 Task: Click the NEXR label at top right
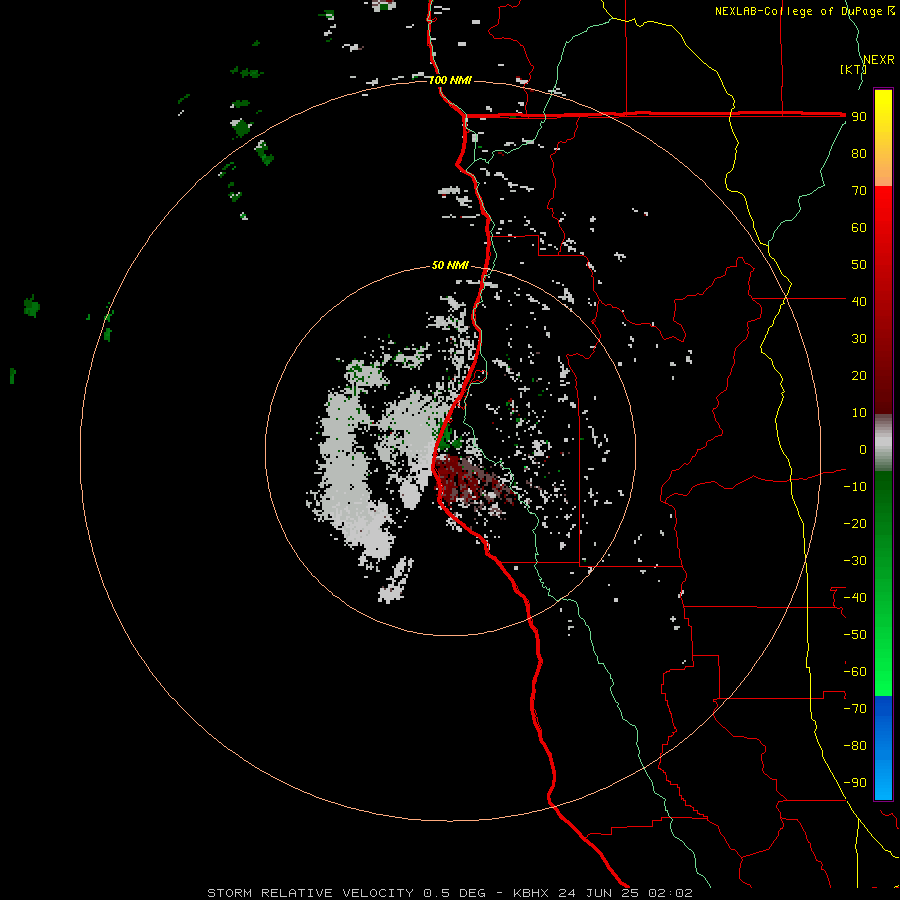[x=879, y=59]
